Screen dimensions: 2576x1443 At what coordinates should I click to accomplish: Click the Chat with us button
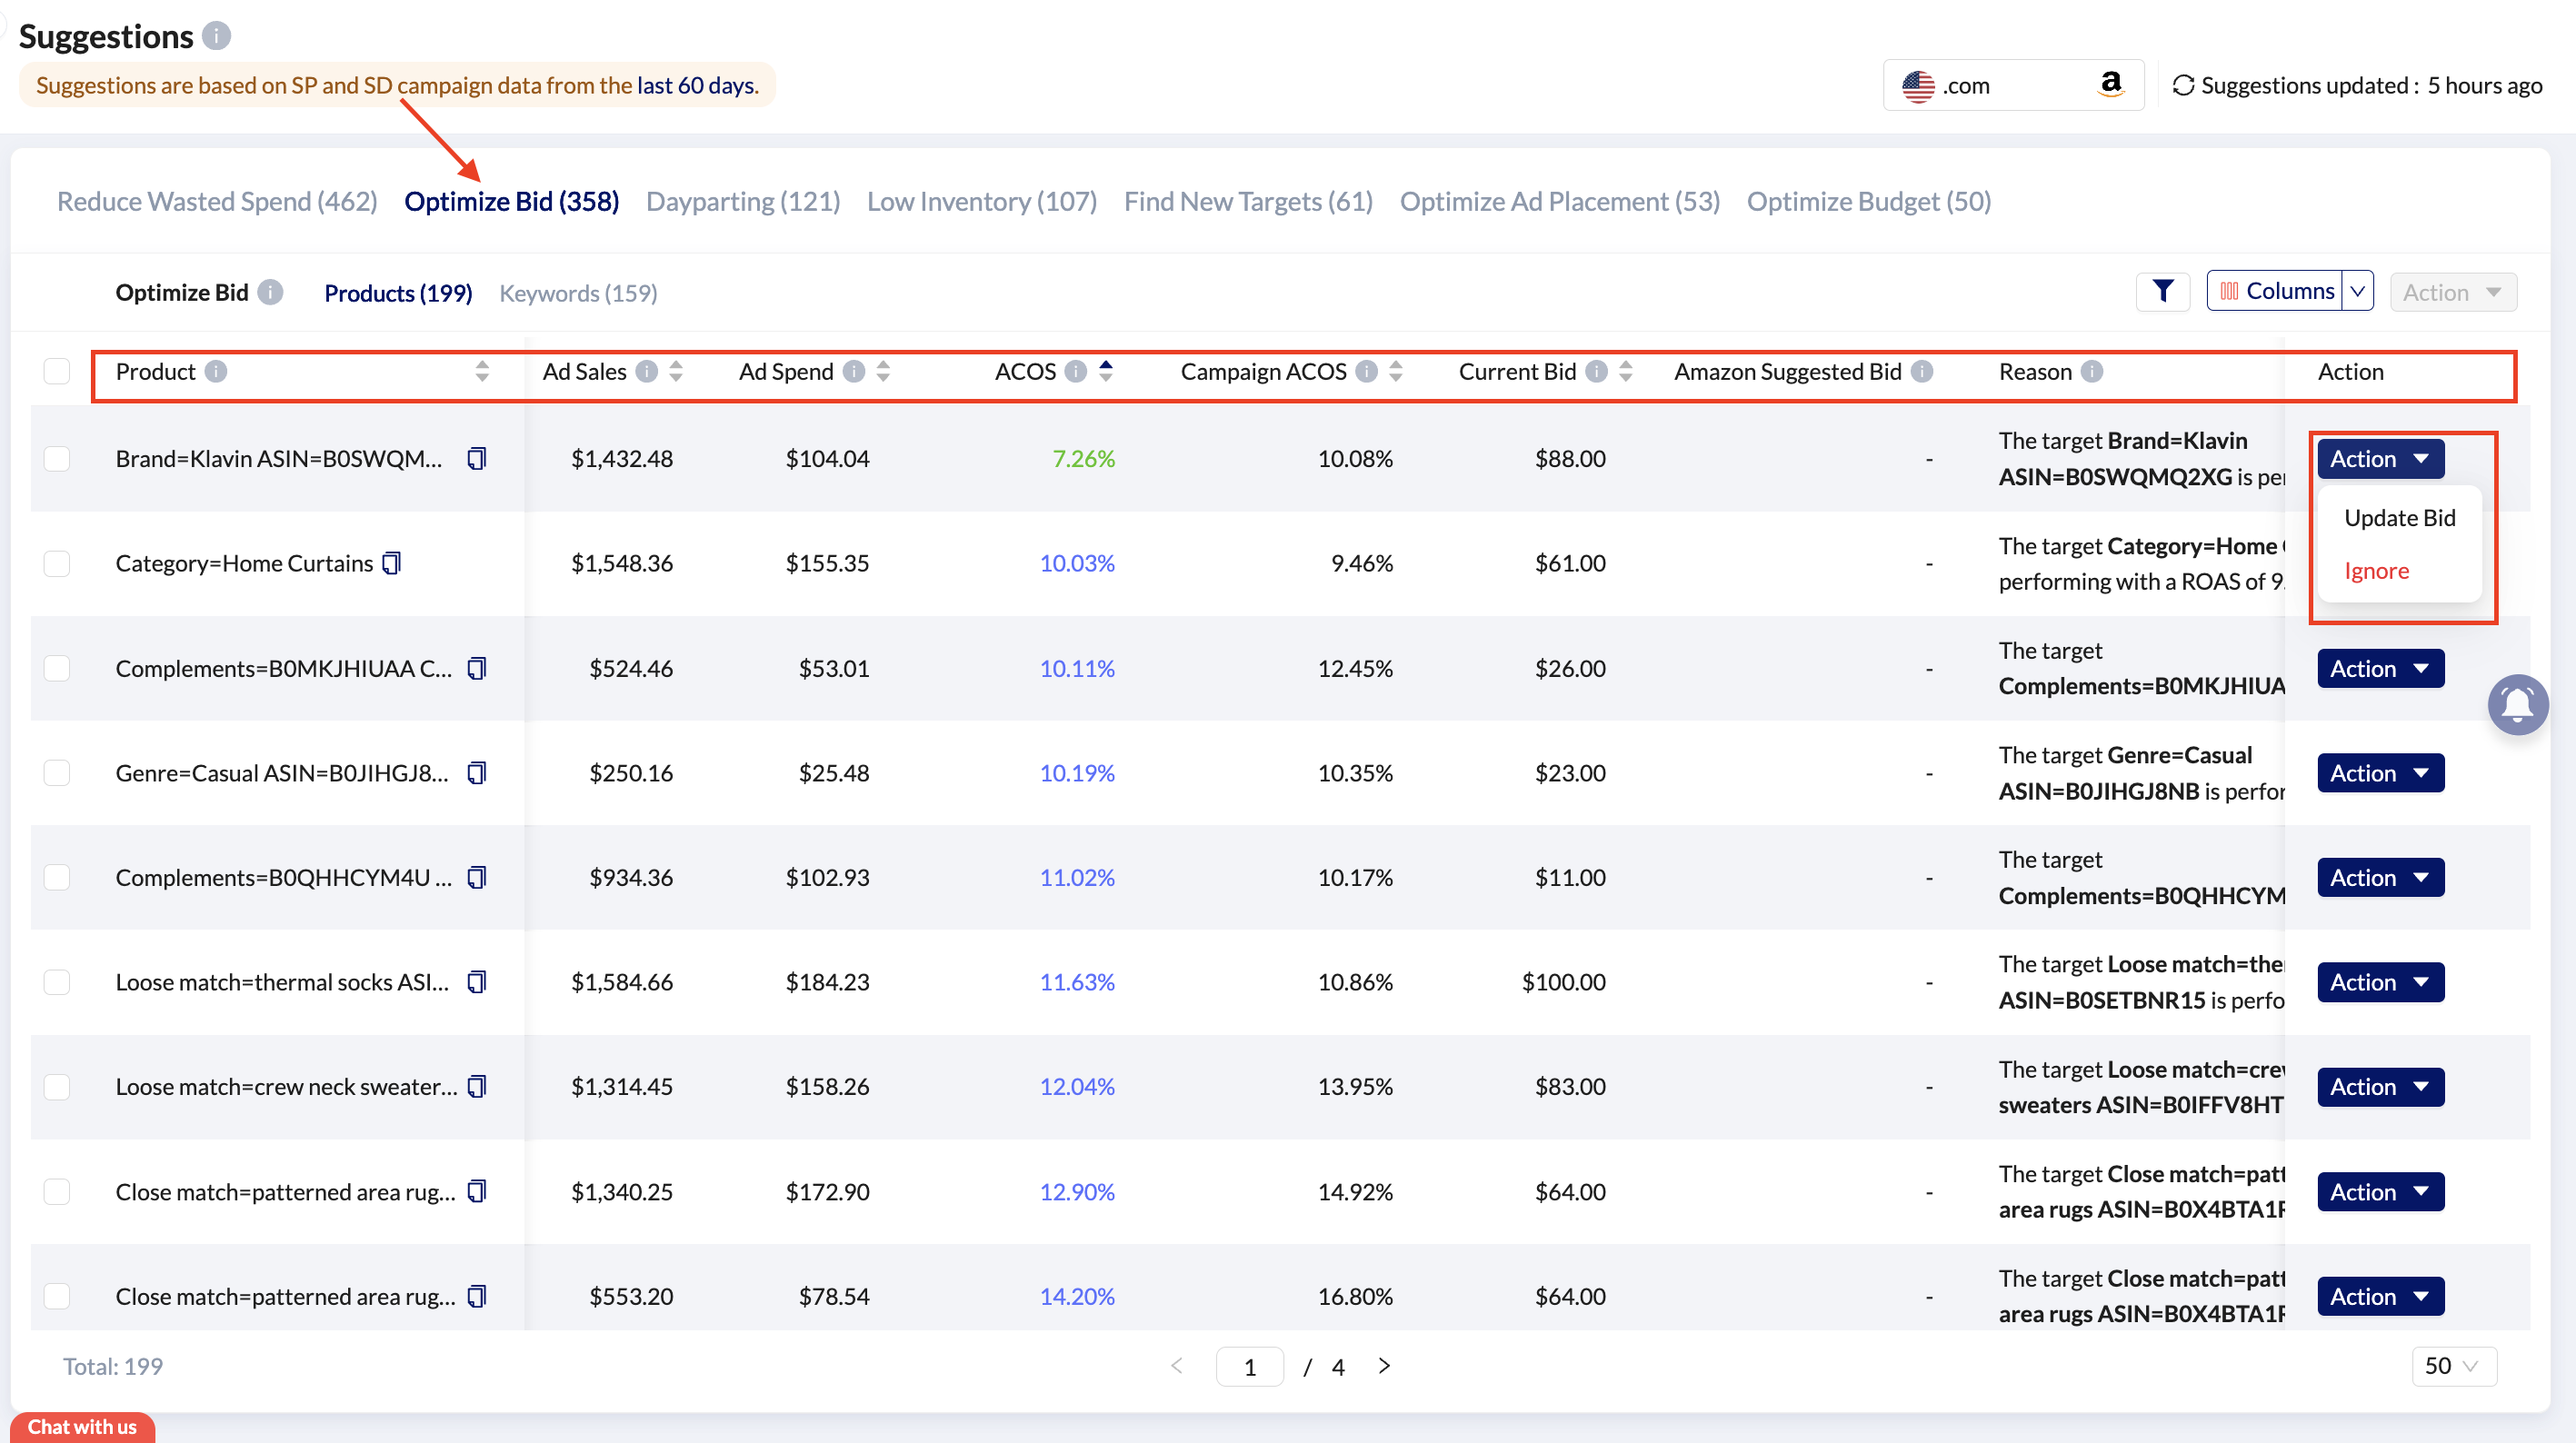tap(82, 1427)
